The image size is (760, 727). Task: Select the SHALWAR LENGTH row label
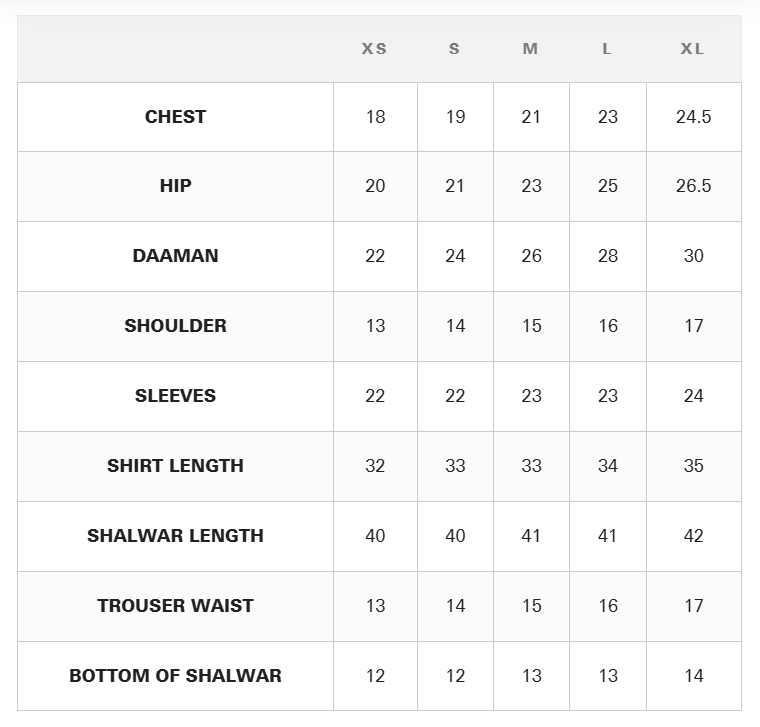point(175,536)
